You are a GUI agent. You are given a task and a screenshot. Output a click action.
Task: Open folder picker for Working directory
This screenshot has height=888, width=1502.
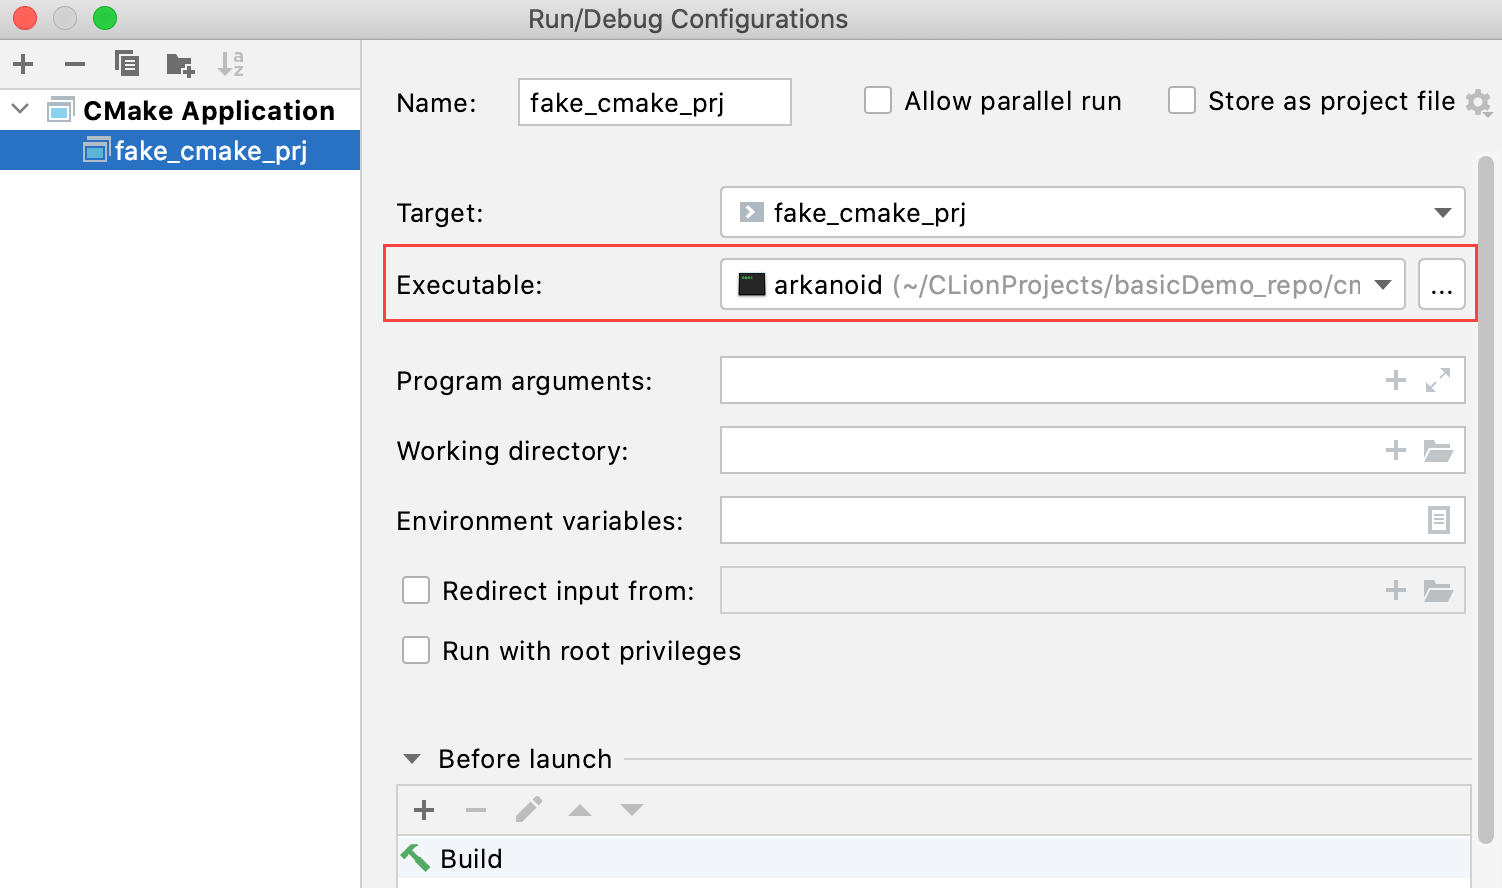click(1438, 450)
